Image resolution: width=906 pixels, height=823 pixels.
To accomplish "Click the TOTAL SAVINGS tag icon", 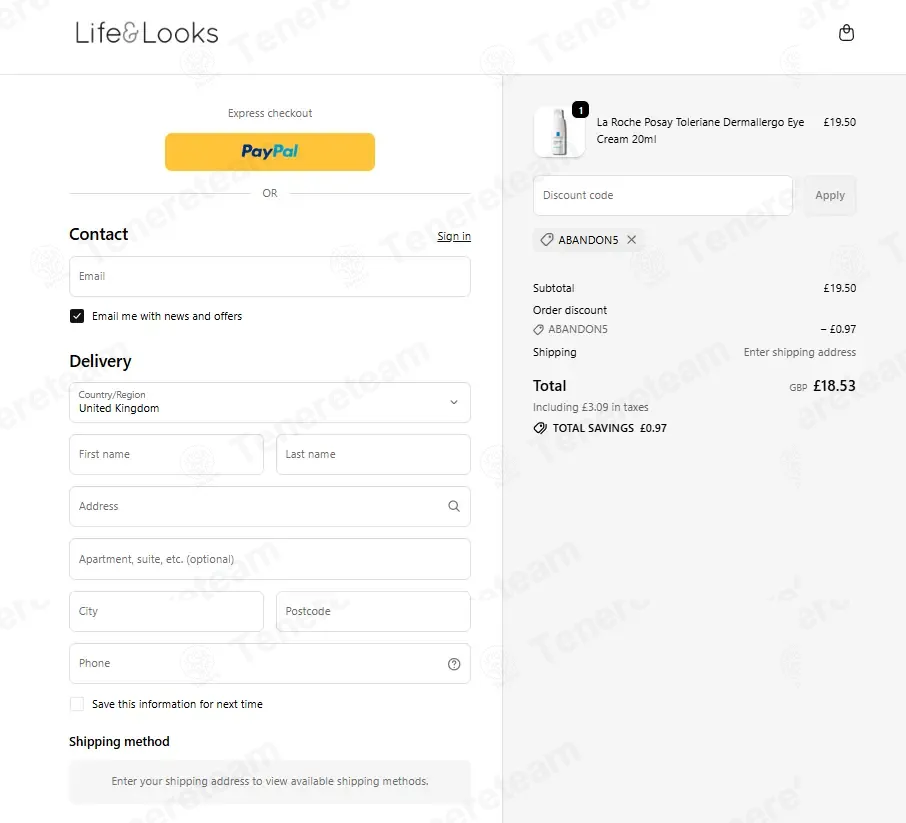I will [x=540, y=428].
